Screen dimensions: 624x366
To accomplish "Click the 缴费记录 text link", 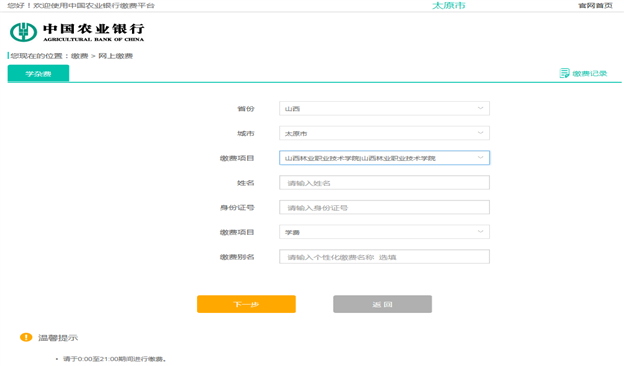I will (589, 74).
